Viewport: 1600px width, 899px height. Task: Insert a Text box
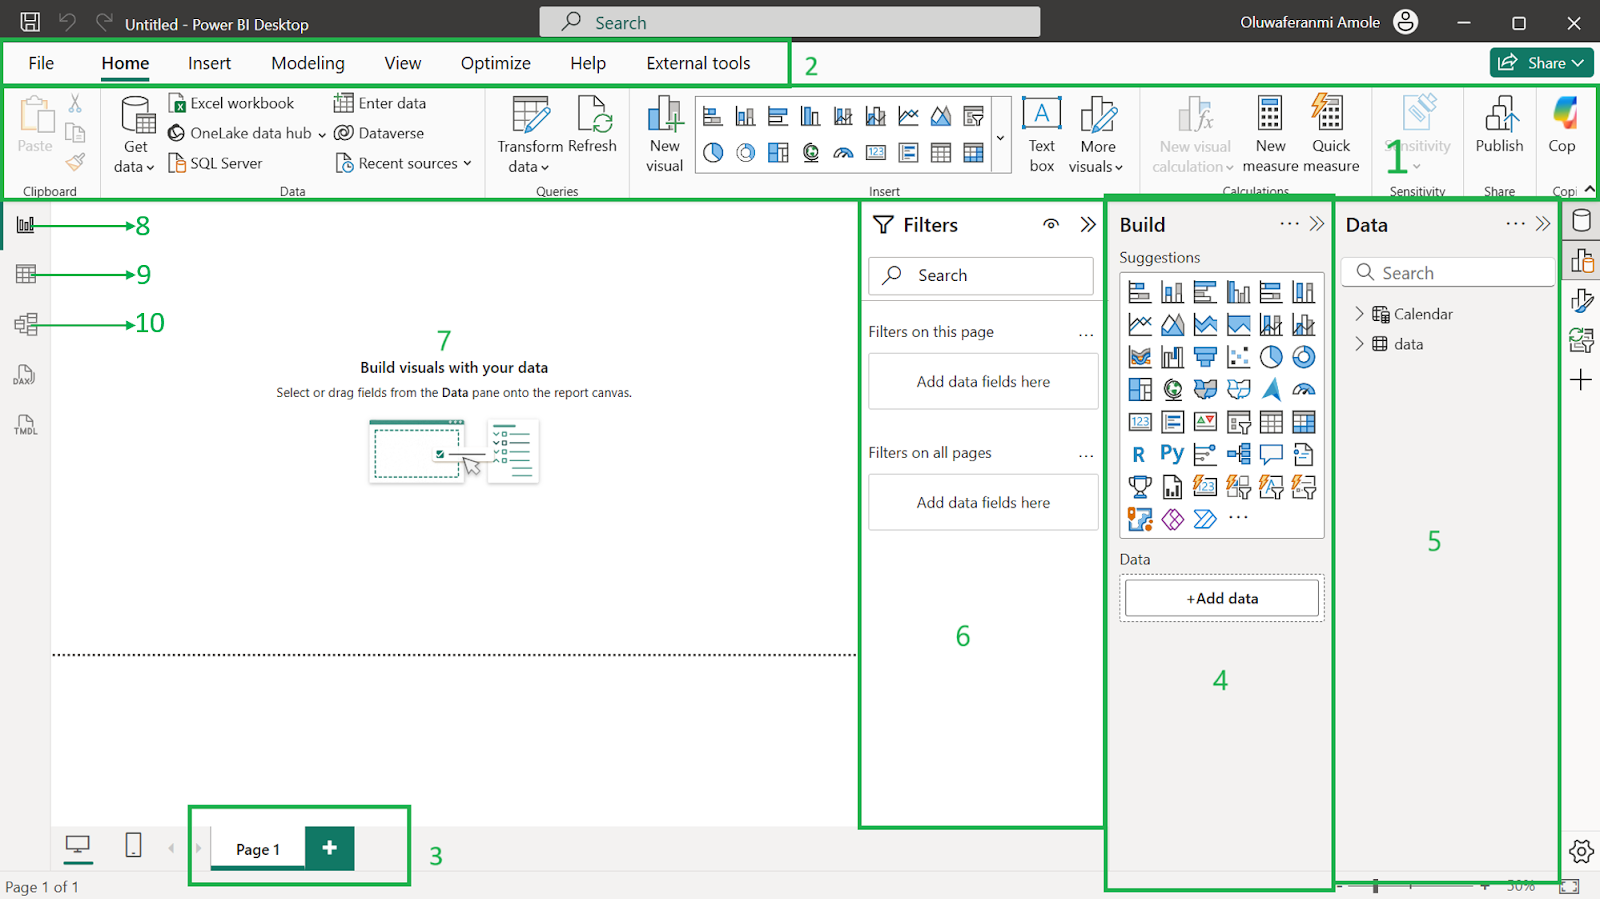[x=1042, y=135]
